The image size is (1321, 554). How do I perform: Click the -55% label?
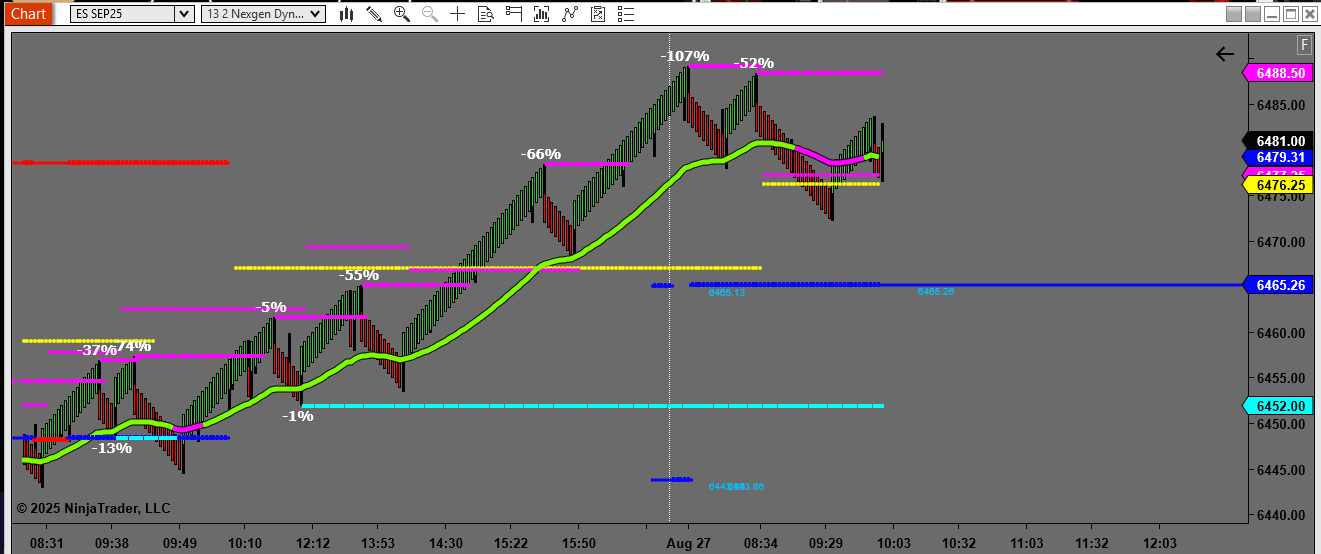click(x=359, y=275)
